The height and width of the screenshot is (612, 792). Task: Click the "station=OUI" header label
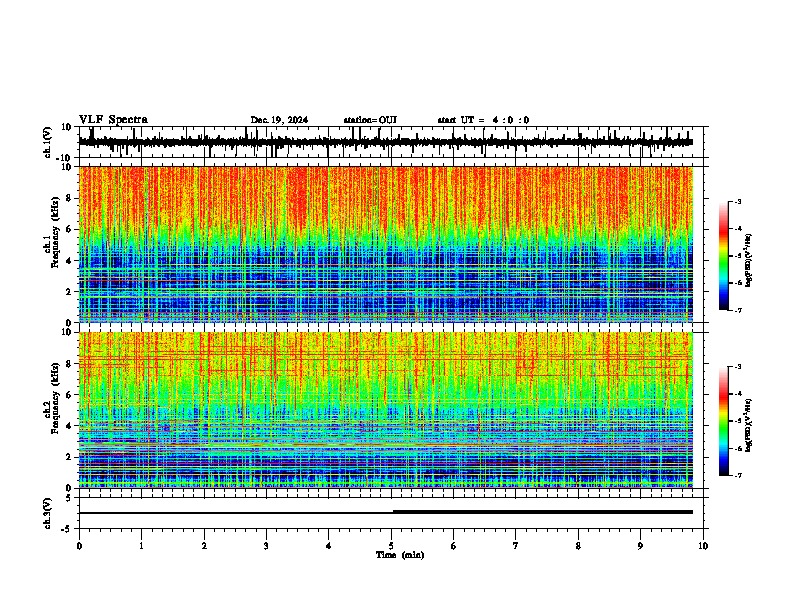pos(370,120)
